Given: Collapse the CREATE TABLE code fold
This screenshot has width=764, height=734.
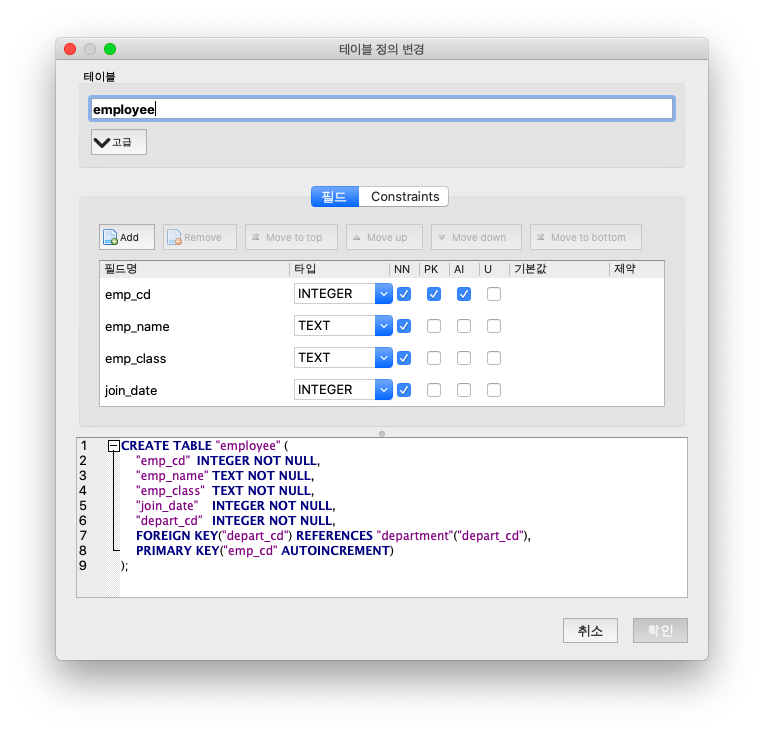Looking at the screenshot, I should click(x=114, y=445).
